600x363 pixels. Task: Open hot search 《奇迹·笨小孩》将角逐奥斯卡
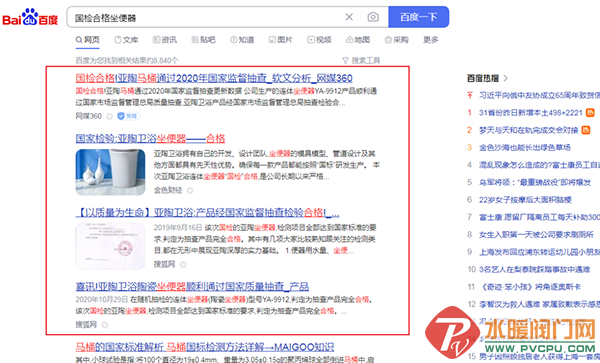tap(530, 287)
